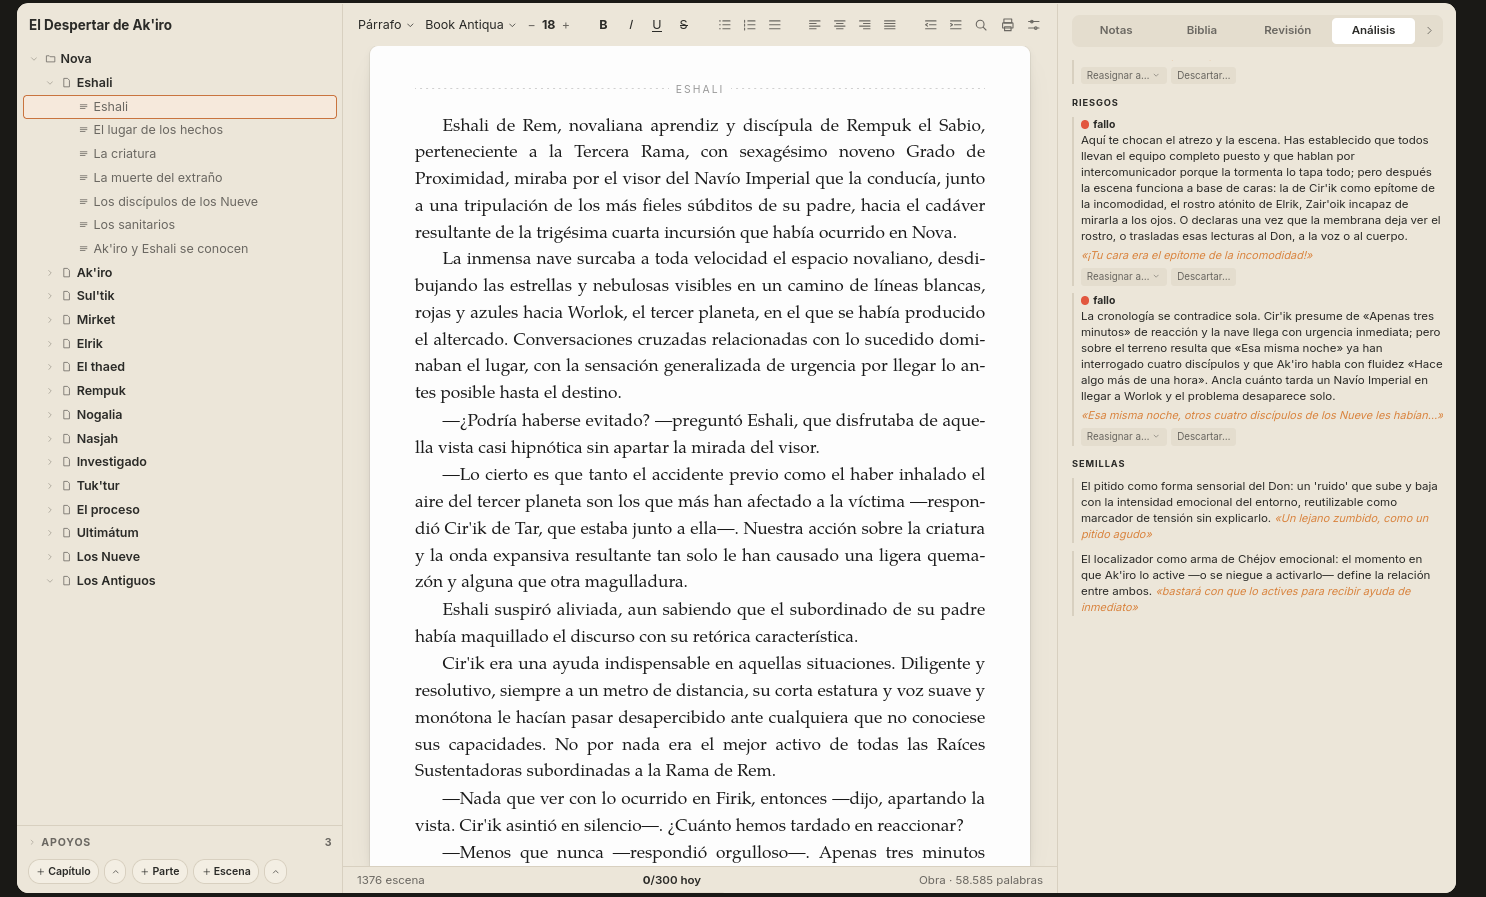Insert a bulleted list
Screen dimensions: 1486x897
pos(725,25)
